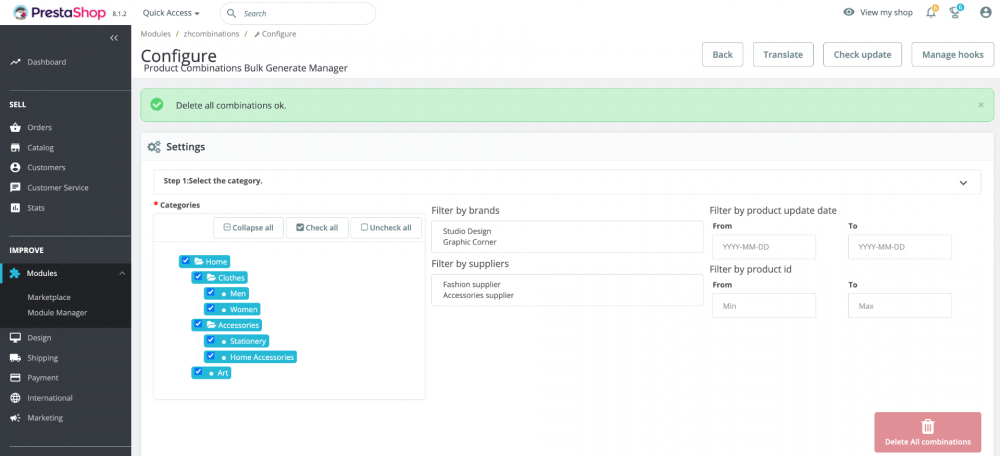Collapse the Step 1 section chevron
Viewport: 1000px width, 456px height.
(x=963, y=182)
